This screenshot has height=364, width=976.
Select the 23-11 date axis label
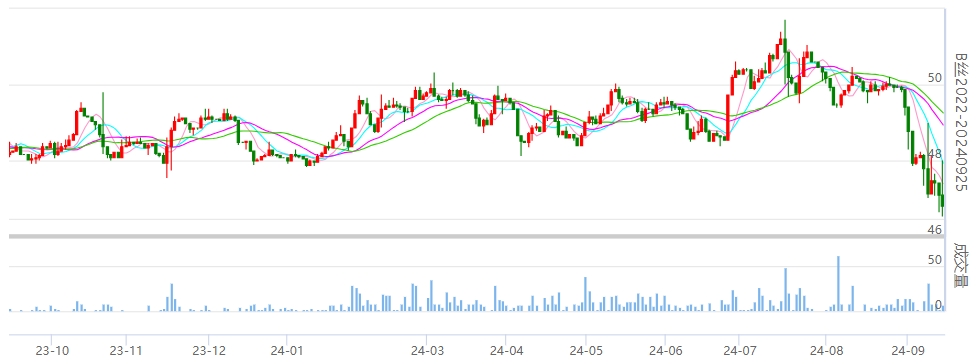point(126,349)
